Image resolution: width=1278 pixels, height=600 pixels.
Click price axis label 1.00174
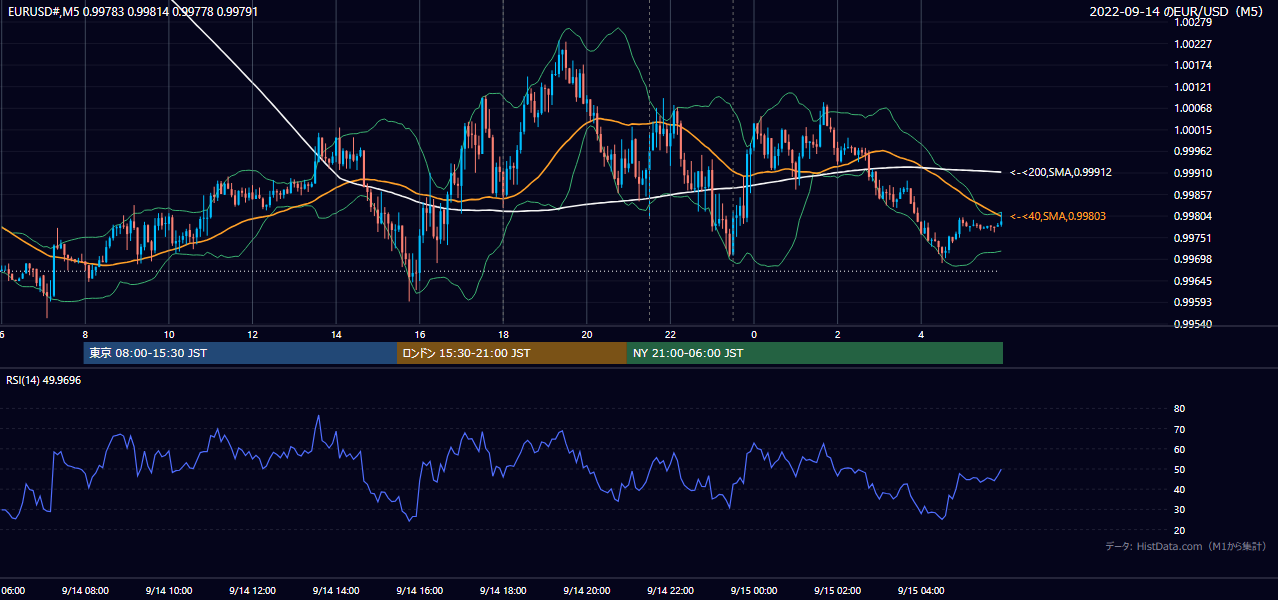coord(1194,65)
